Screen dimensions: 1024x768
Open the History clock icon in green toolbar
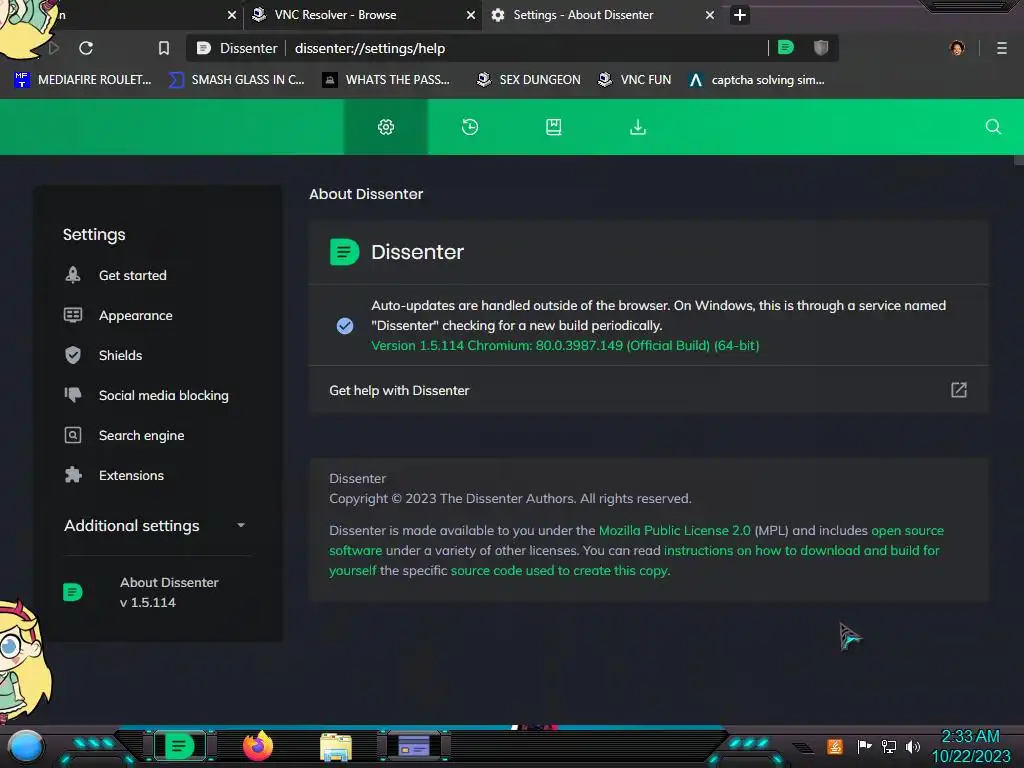(470, 127)
